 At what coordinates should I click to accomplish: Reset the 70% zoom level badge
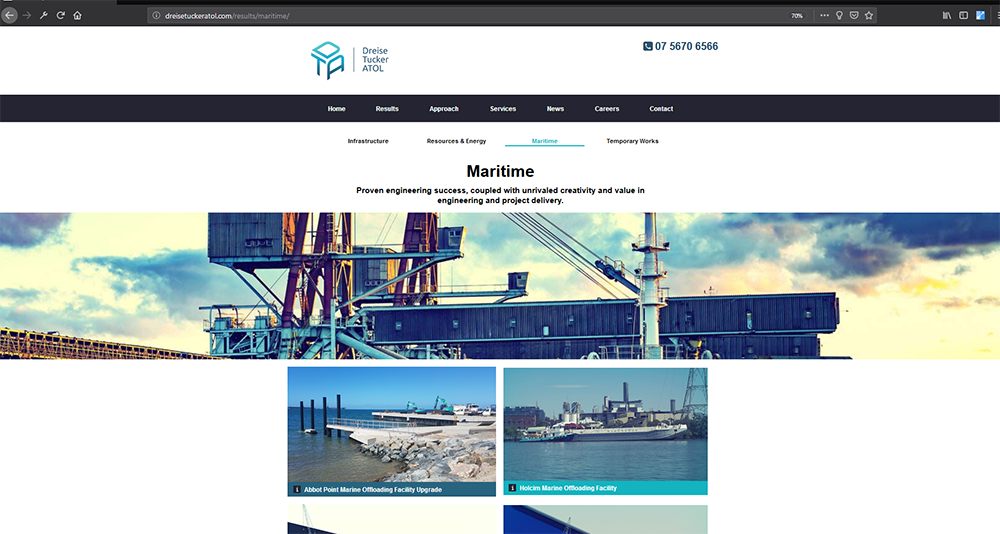pos(797,16)
